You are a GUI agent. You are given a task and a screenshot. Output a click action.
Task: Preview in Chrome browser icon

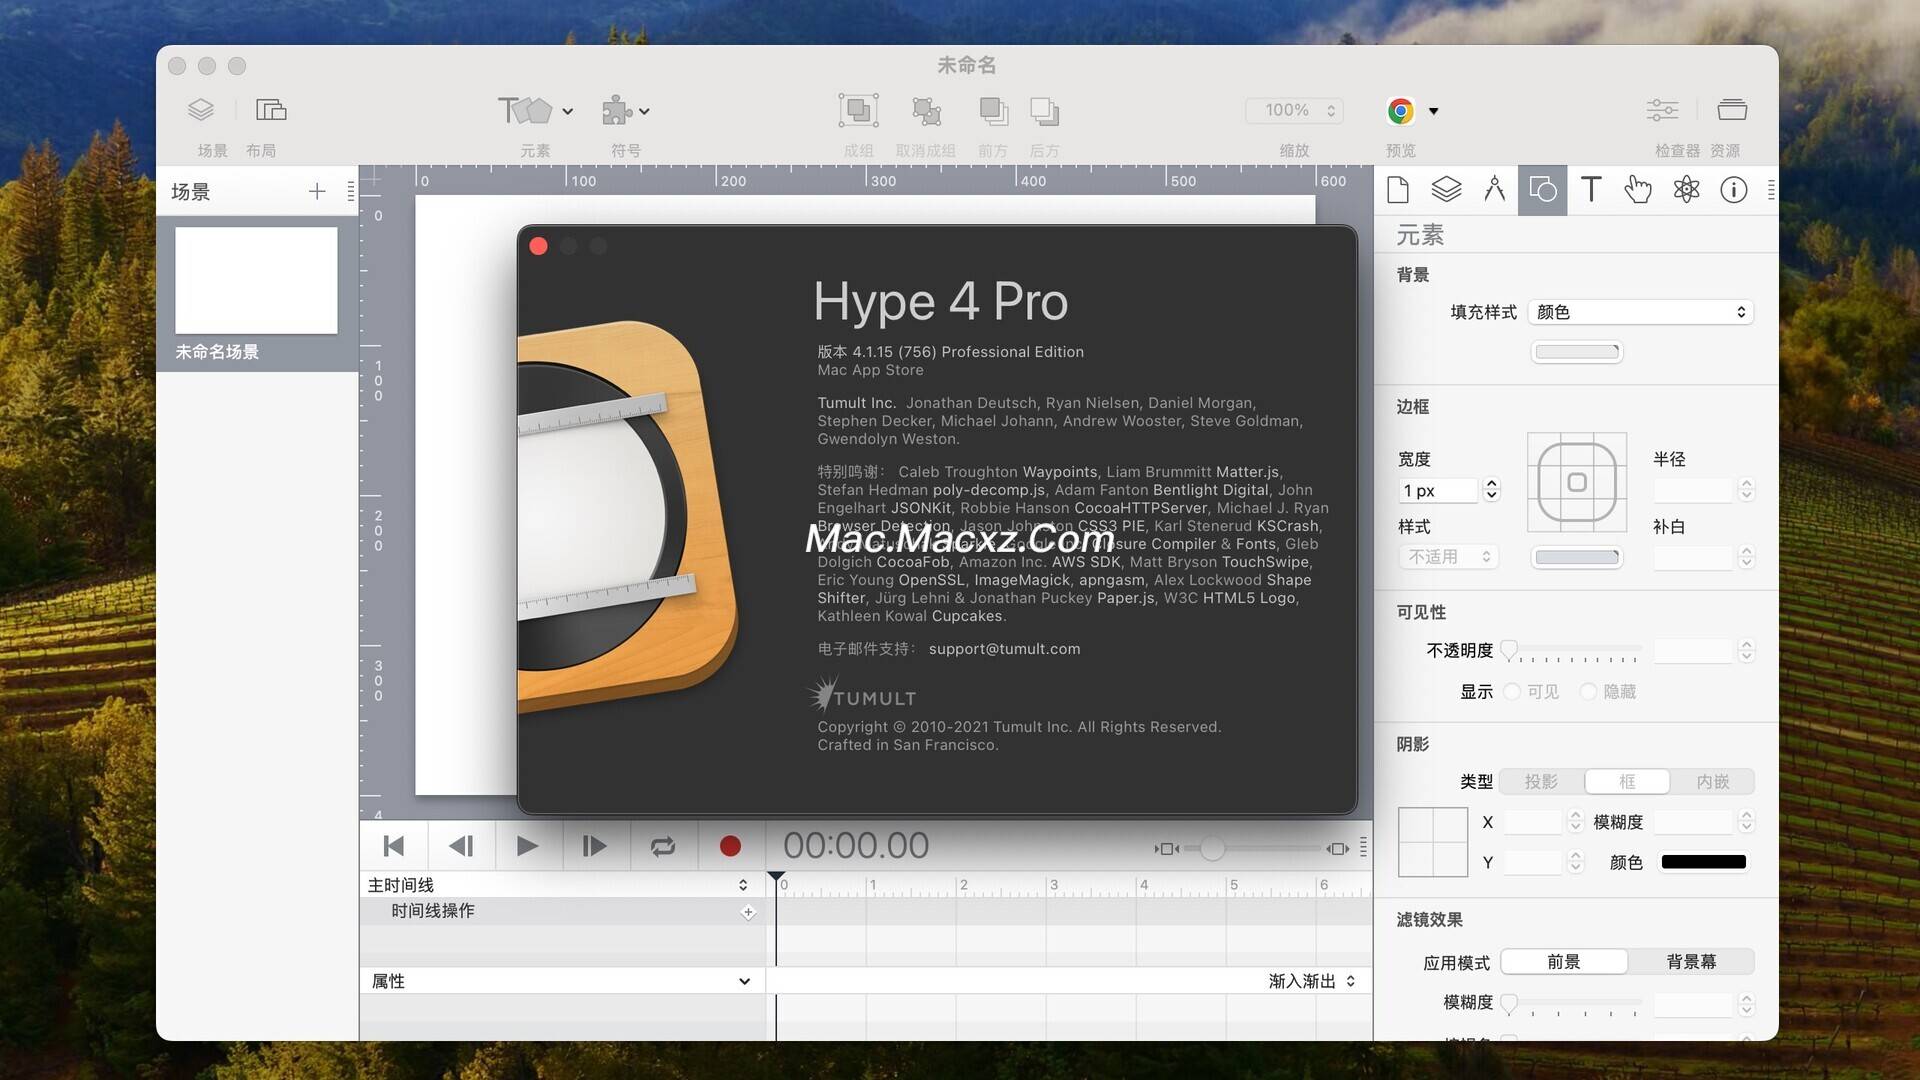click(1400, 110)
